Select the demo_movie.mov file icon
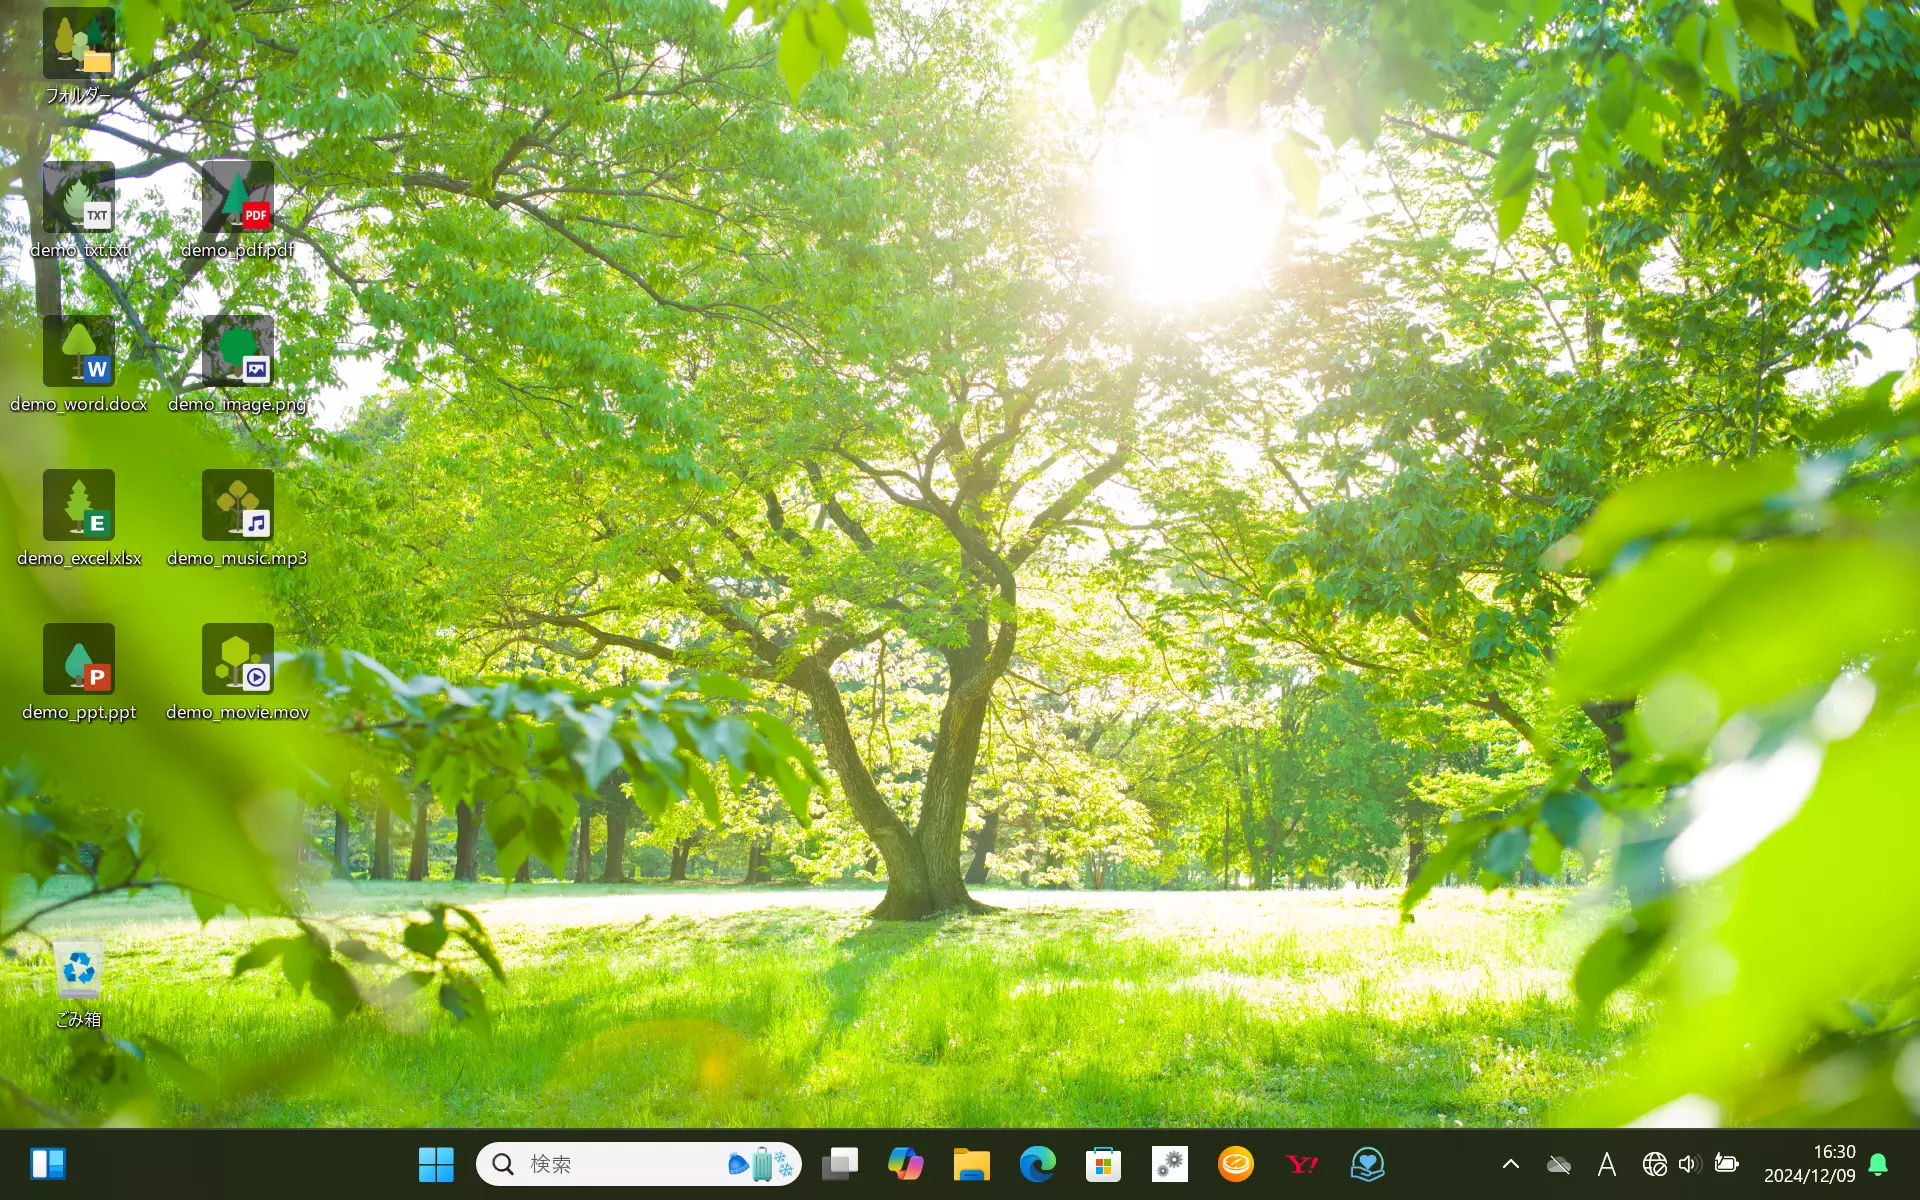Image resolution: width=1920 pixels, height=1200 pixels. [x=237, y=660]
